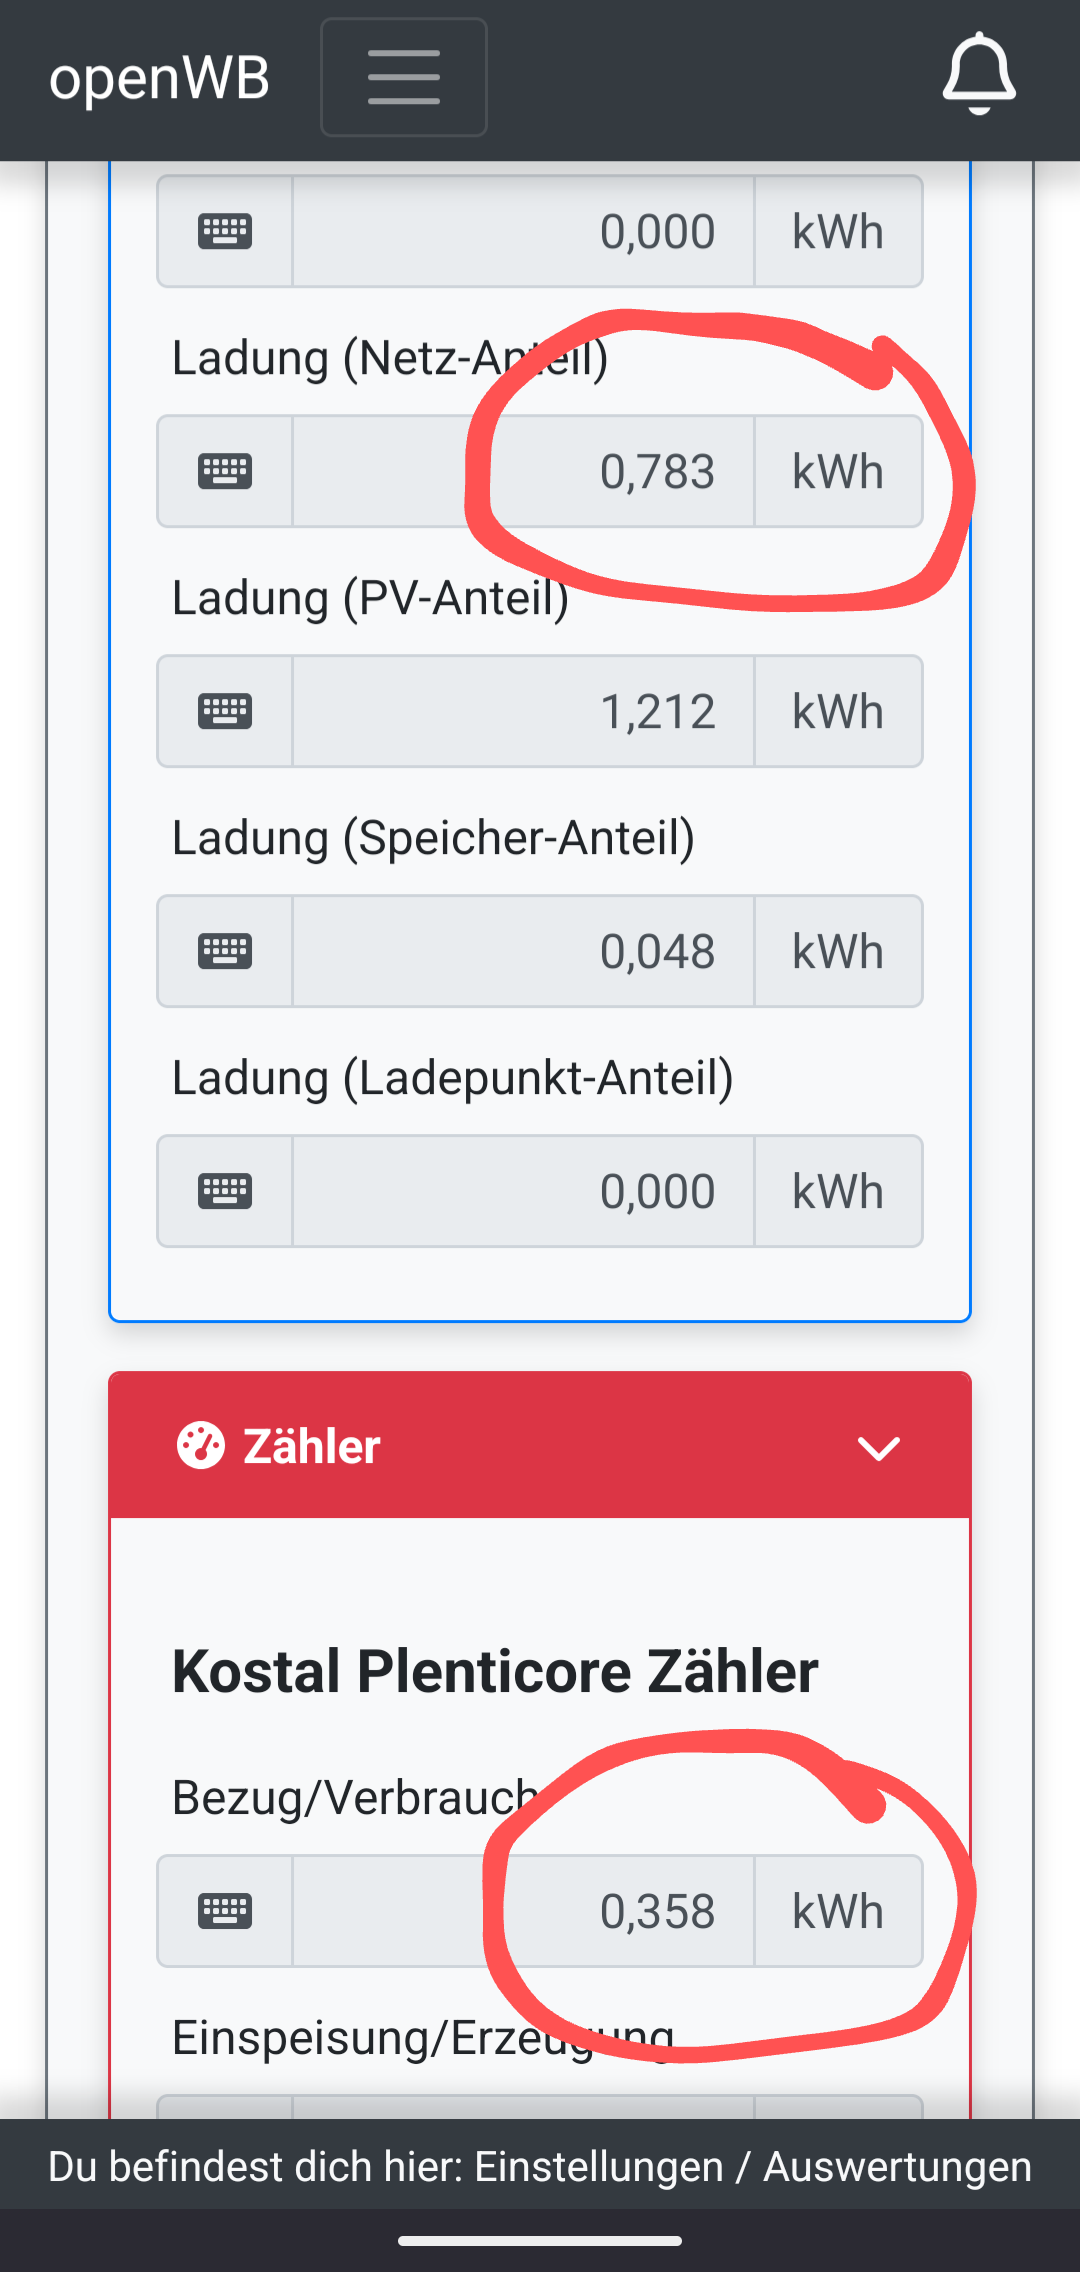The width and height of the screenshot is (1080, 2272).
Task: Click keyboard icon beside Speicher-Anteil value
Action: (x=225, y=951)
